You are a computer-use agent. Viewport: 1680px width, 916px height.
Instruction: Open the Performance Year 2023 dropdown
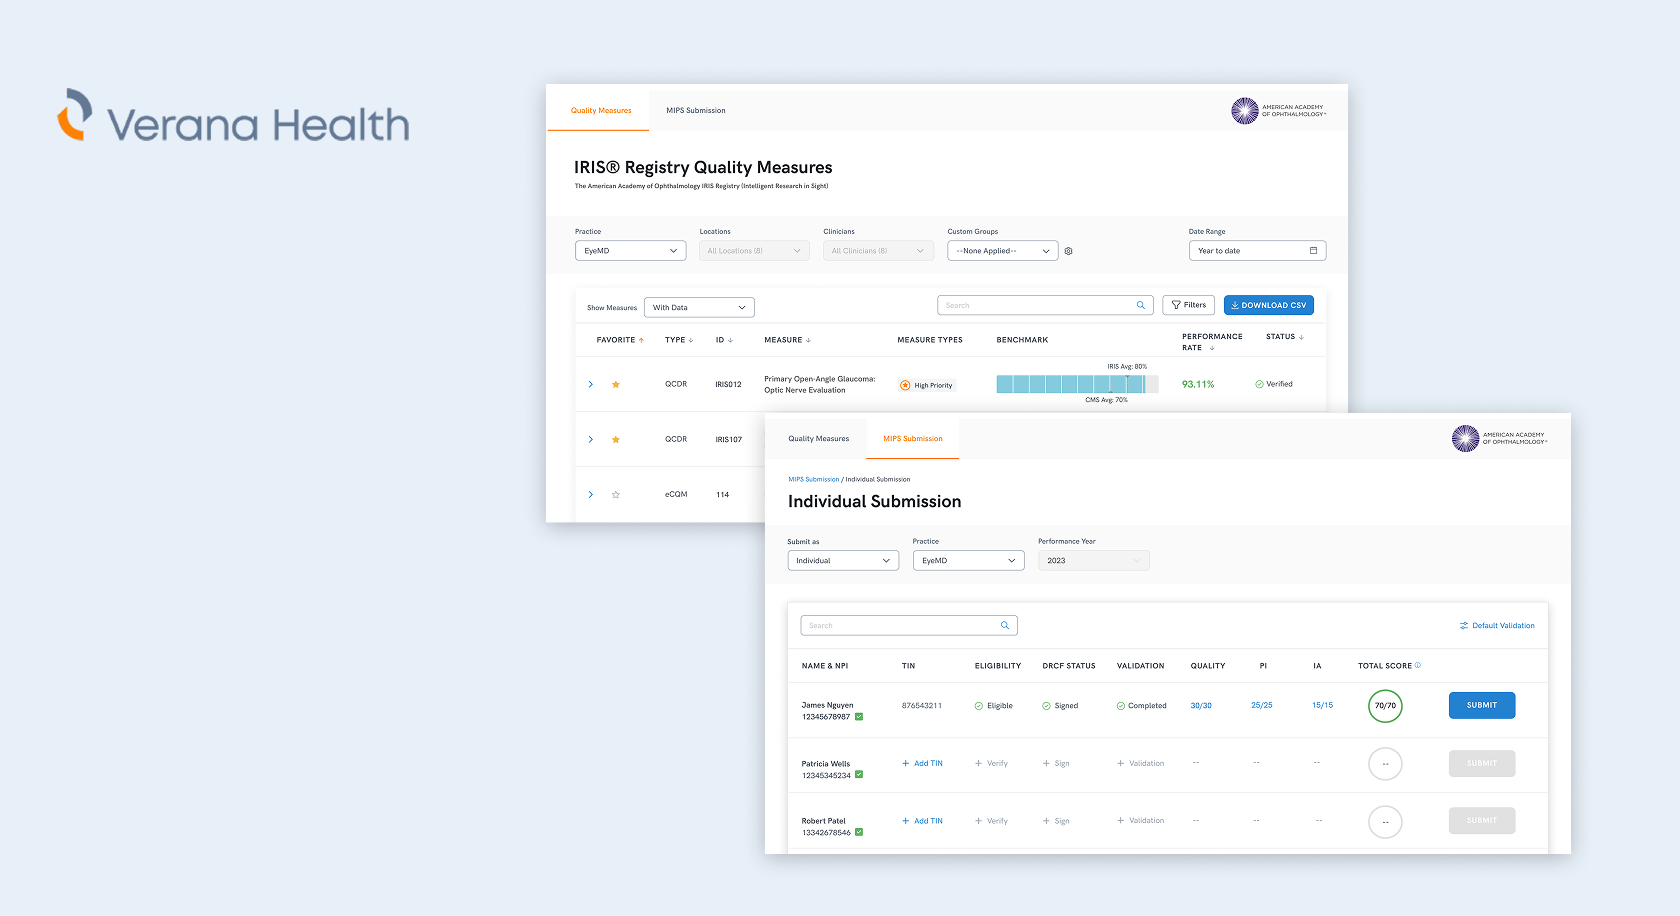click(1094, 560)
